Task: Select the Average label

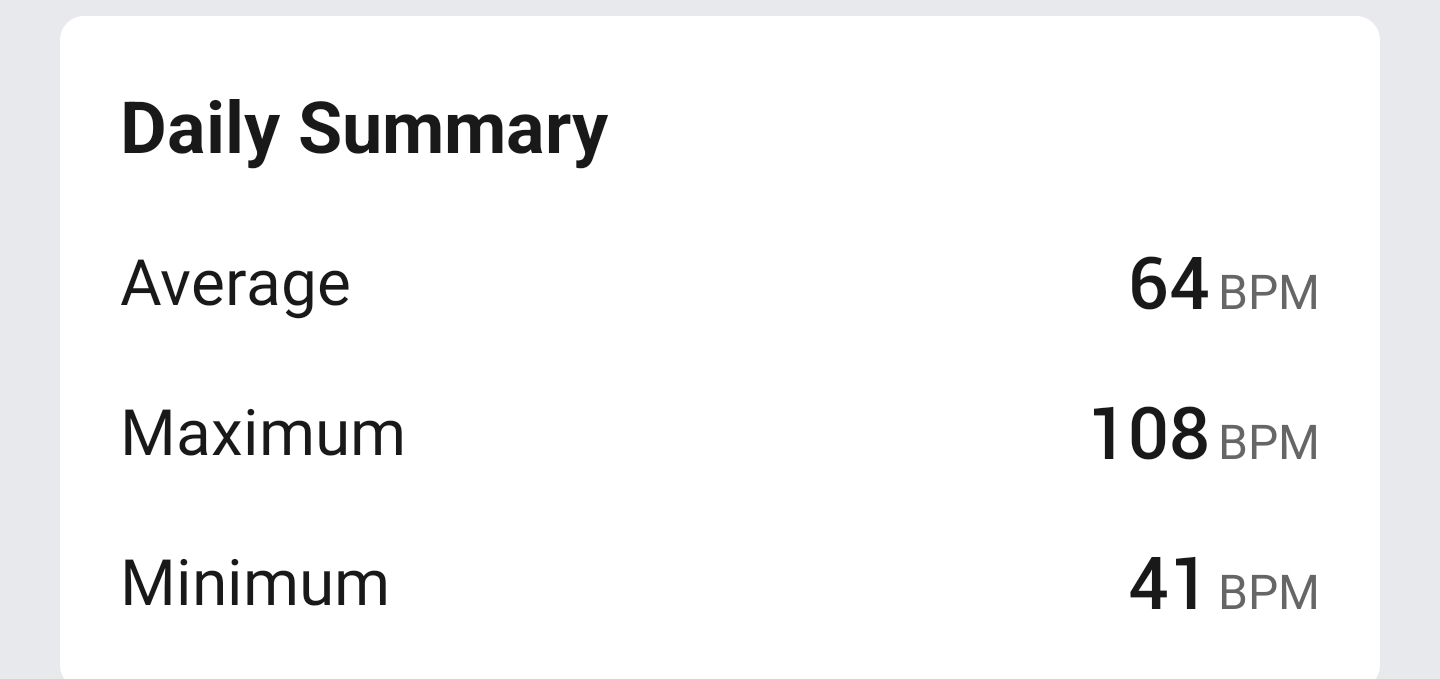Action: (x=235, y=283)
